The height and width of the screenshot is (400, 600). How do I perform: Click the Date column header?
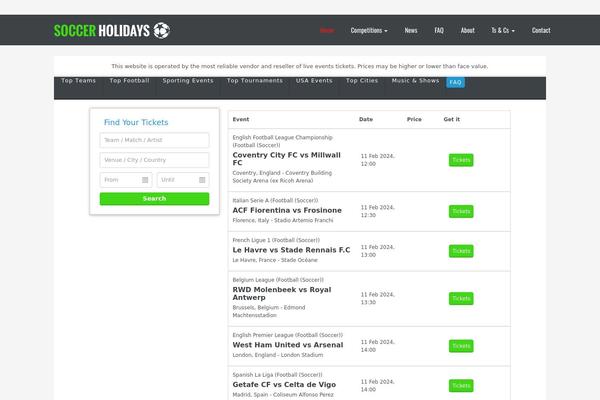(366, 119)
